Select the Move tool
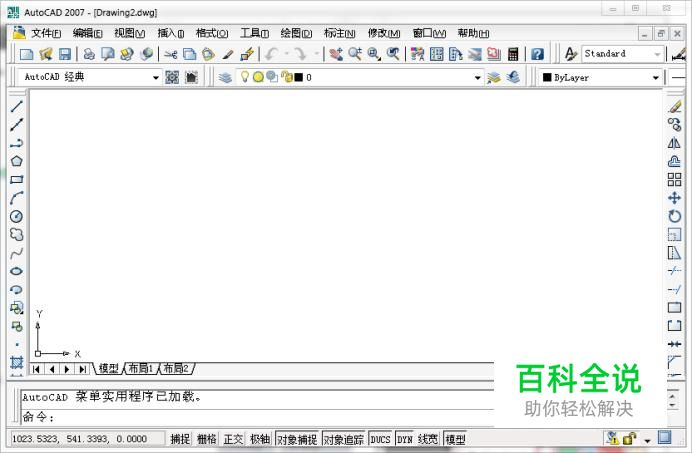692x453 pixels. tap(674, 198)
